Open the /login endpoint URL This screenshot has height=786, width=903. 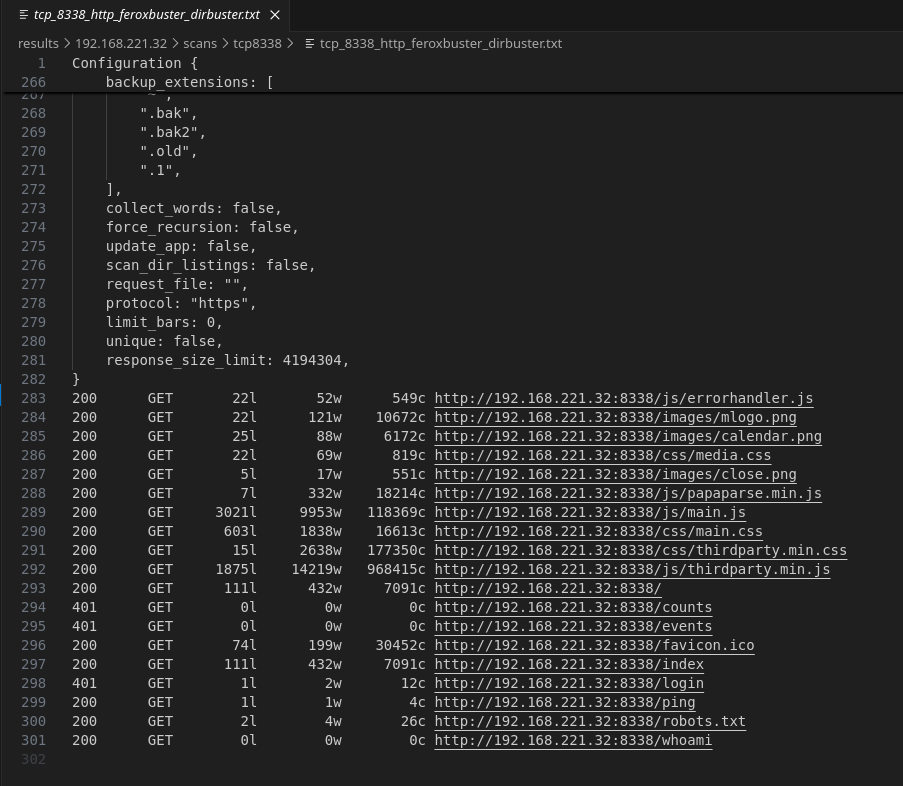[x=568, y=683]
